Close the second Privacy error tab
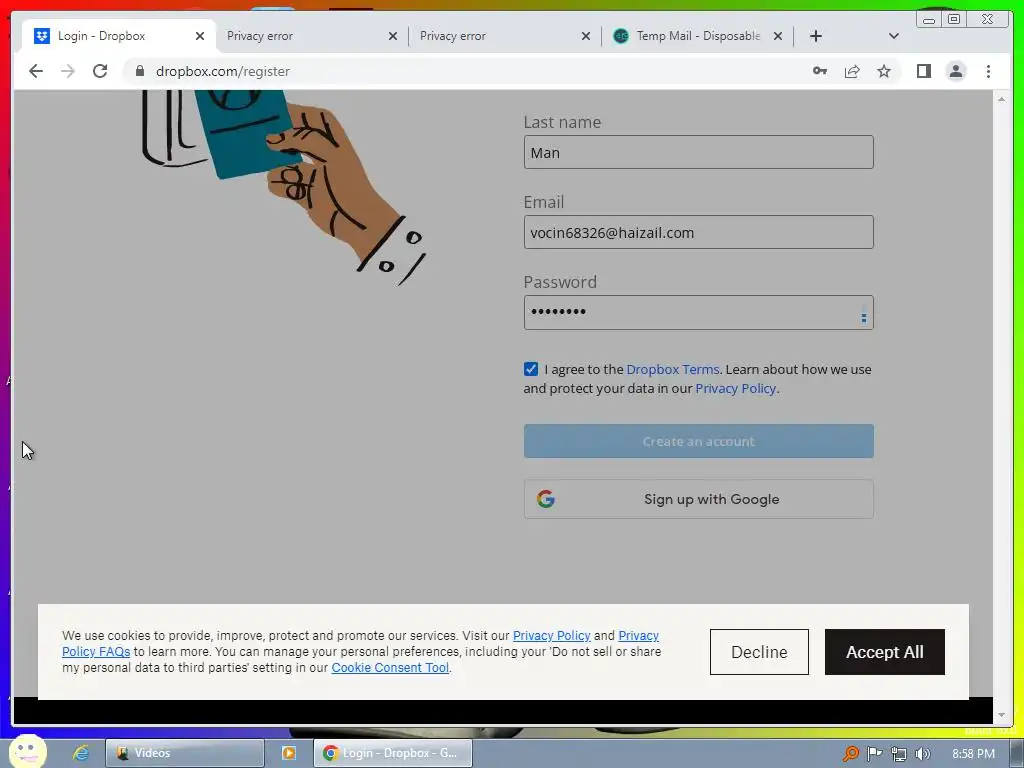 586,36
